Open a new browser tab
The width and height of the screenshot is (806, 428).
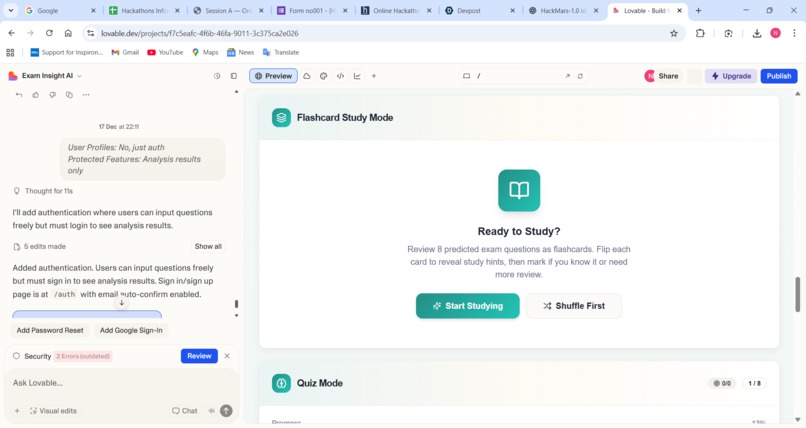(698, 10)
